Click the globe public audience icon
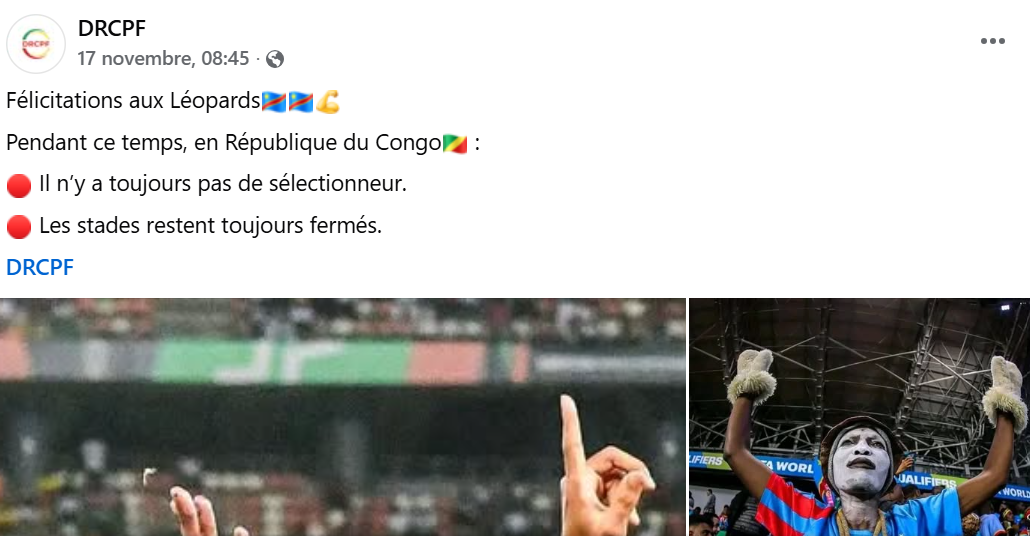 (x=275, y=59)
